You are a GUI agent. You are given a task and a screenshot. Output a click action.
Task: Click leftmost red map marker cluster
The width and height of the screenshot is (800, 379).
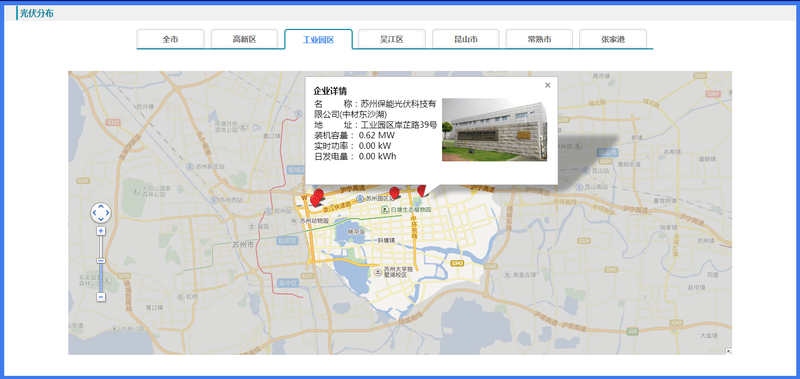coord(316,198)
